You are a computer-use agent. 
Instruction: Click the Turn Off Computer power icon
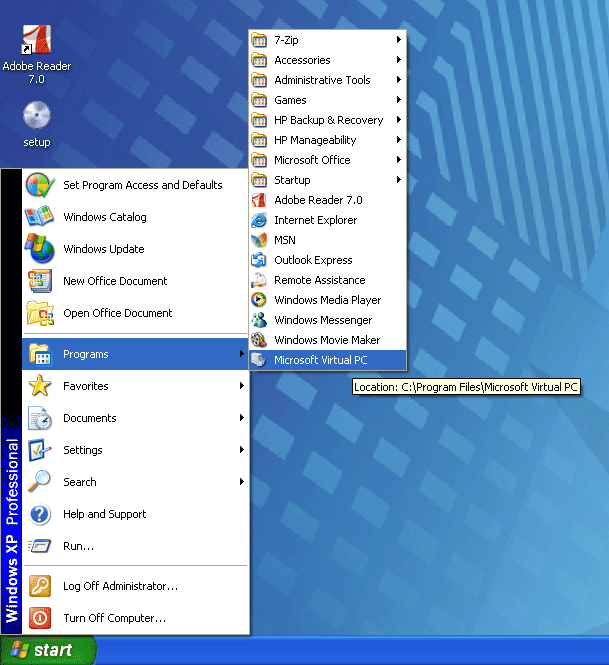(x=39, y=618)
